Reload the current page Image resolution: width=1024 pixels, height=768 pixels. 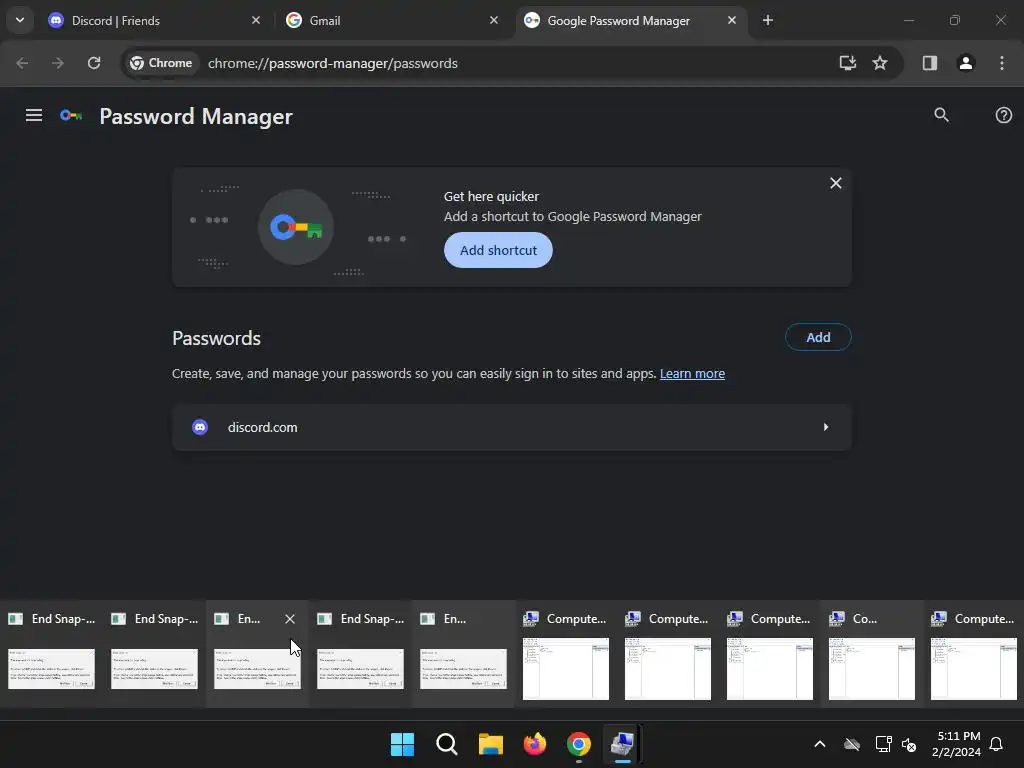pos(94,63)
